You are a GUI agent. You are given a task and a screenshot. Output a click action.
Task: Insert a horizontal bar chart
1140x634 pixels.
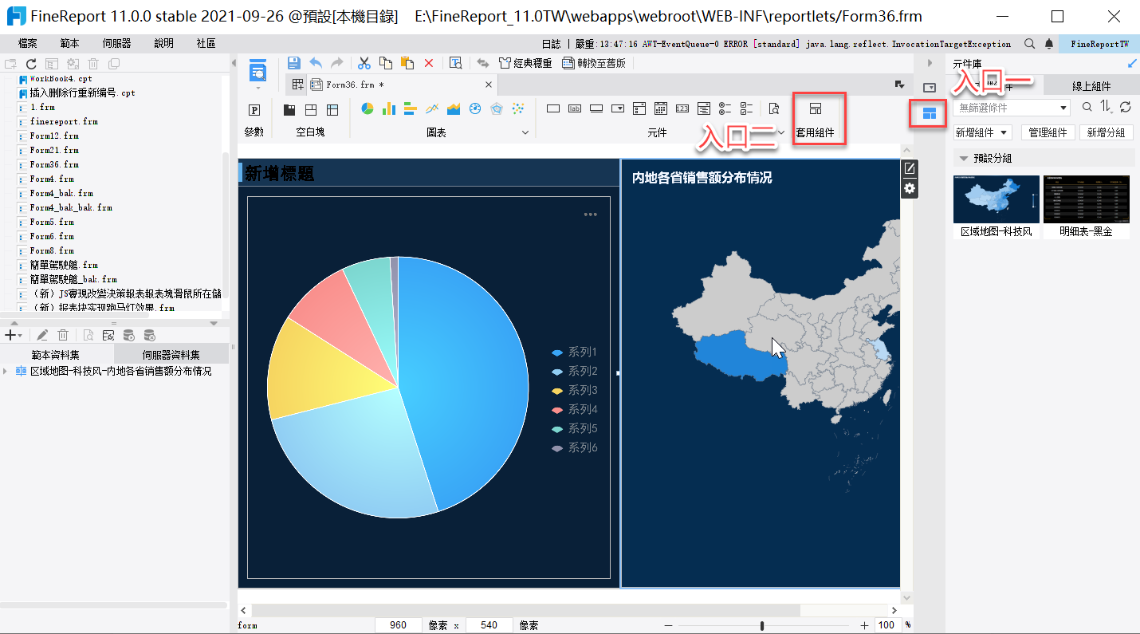pos(410,109)
